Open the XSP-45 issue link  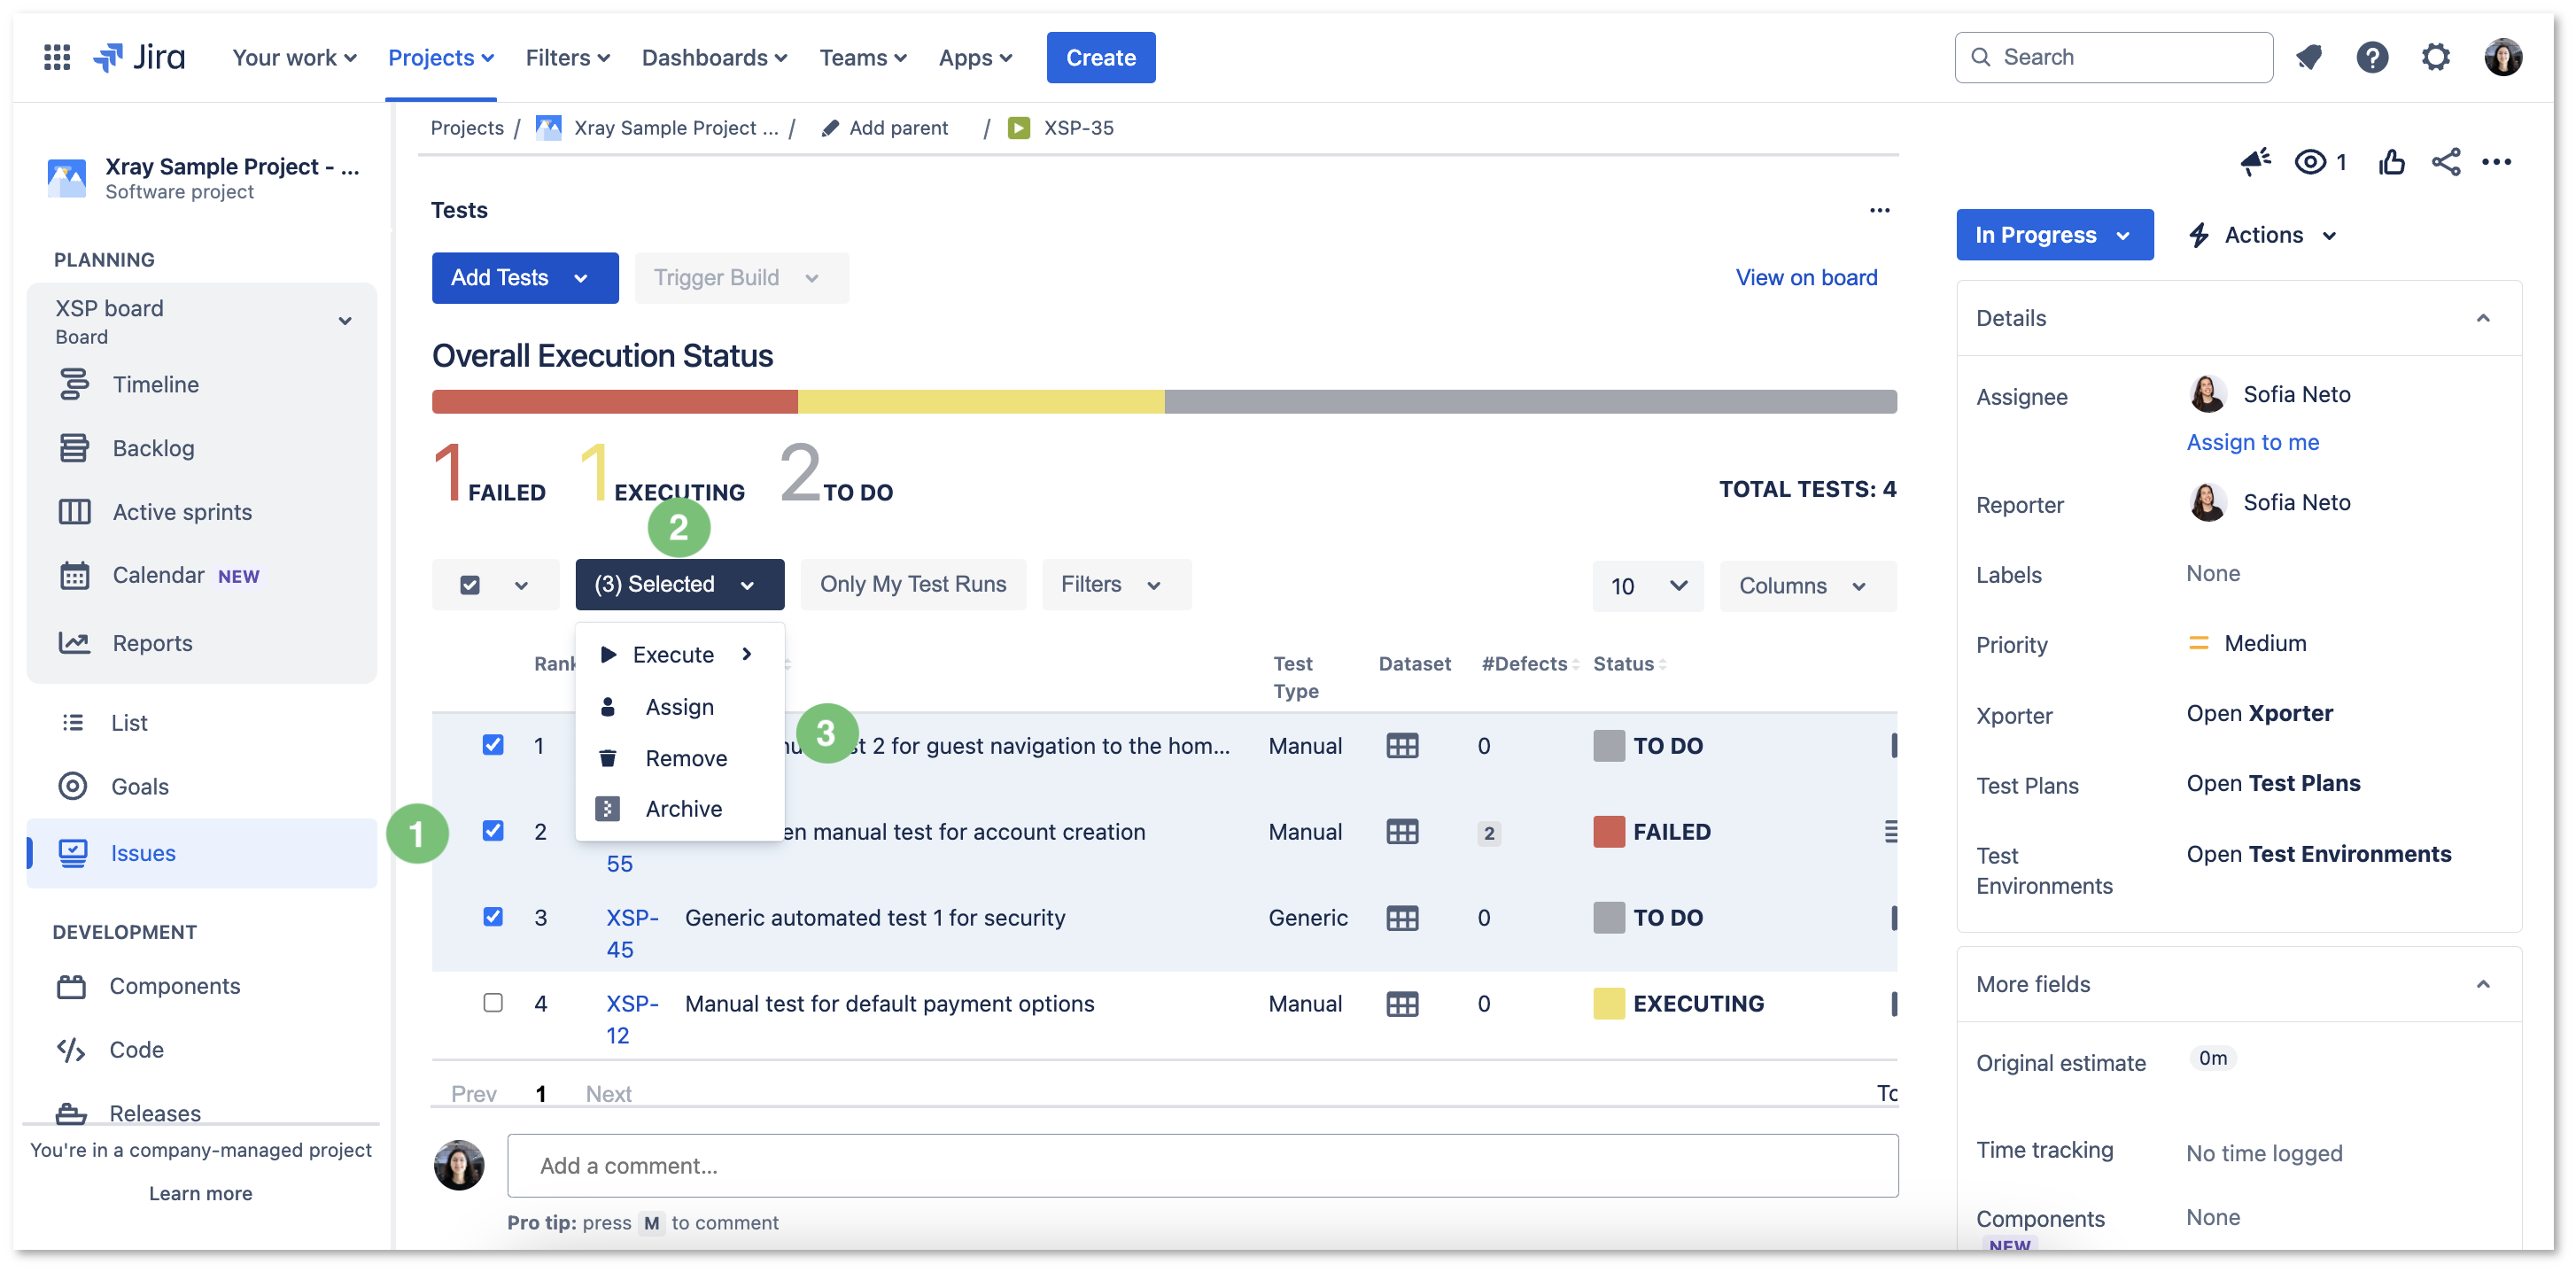[632, 933]
